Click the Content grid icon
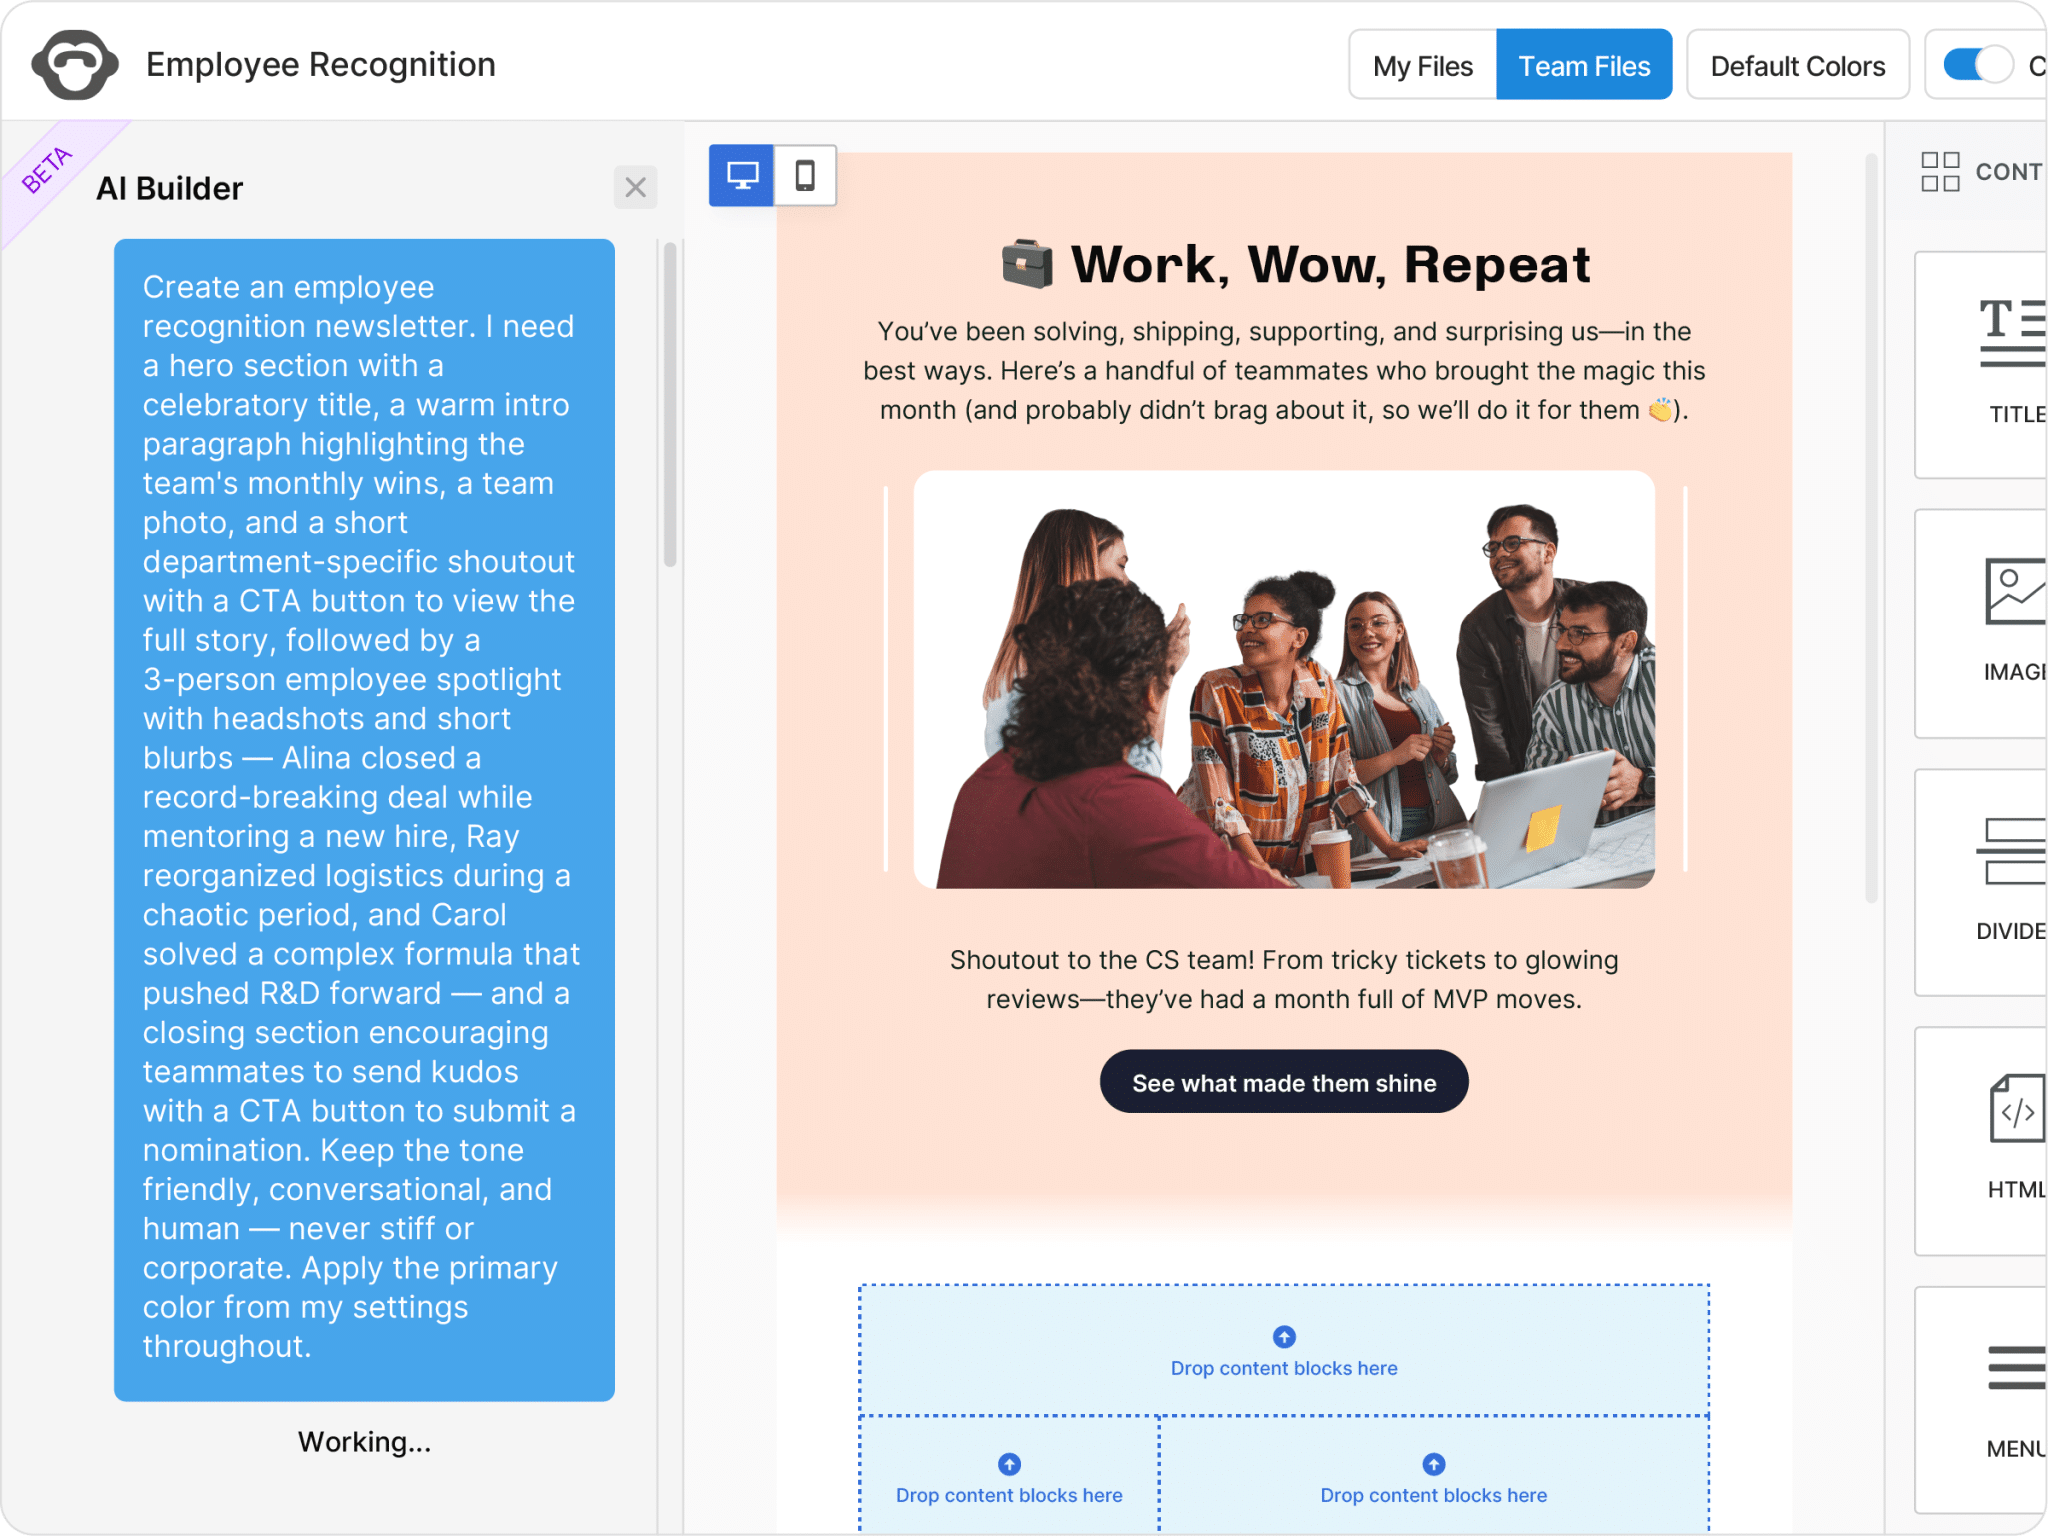The width and height of the screenshot is (2048, 1536). (x=1940, y=172)
